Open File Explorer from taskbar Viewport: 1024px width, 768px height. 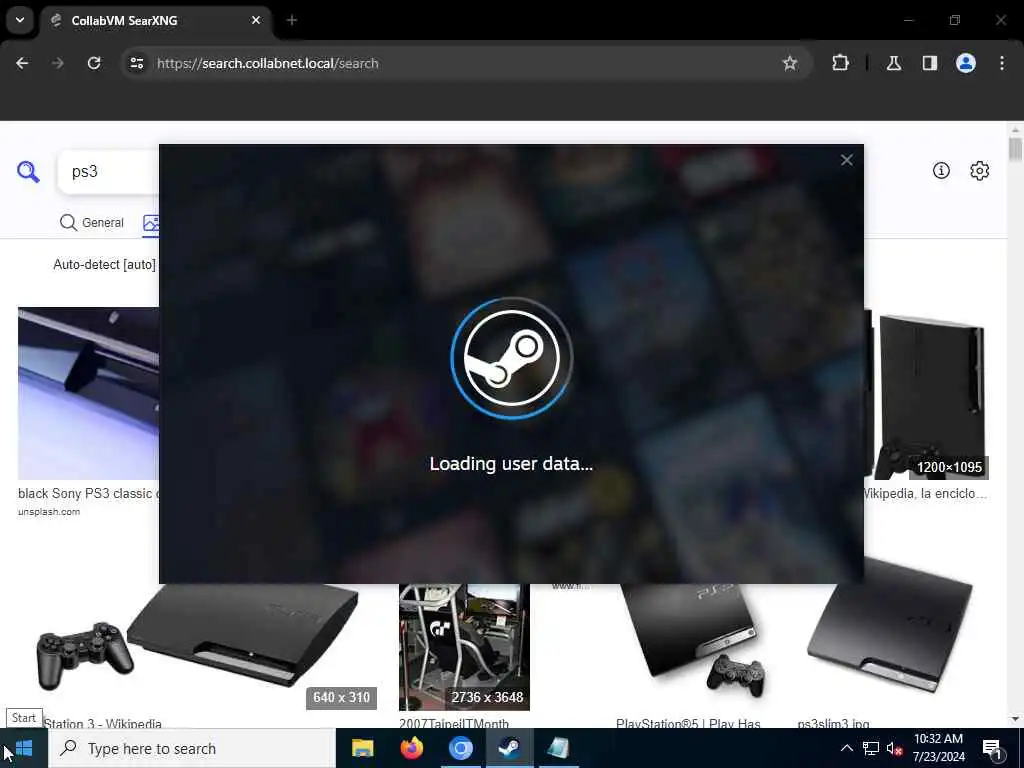[x=362, y=748]
